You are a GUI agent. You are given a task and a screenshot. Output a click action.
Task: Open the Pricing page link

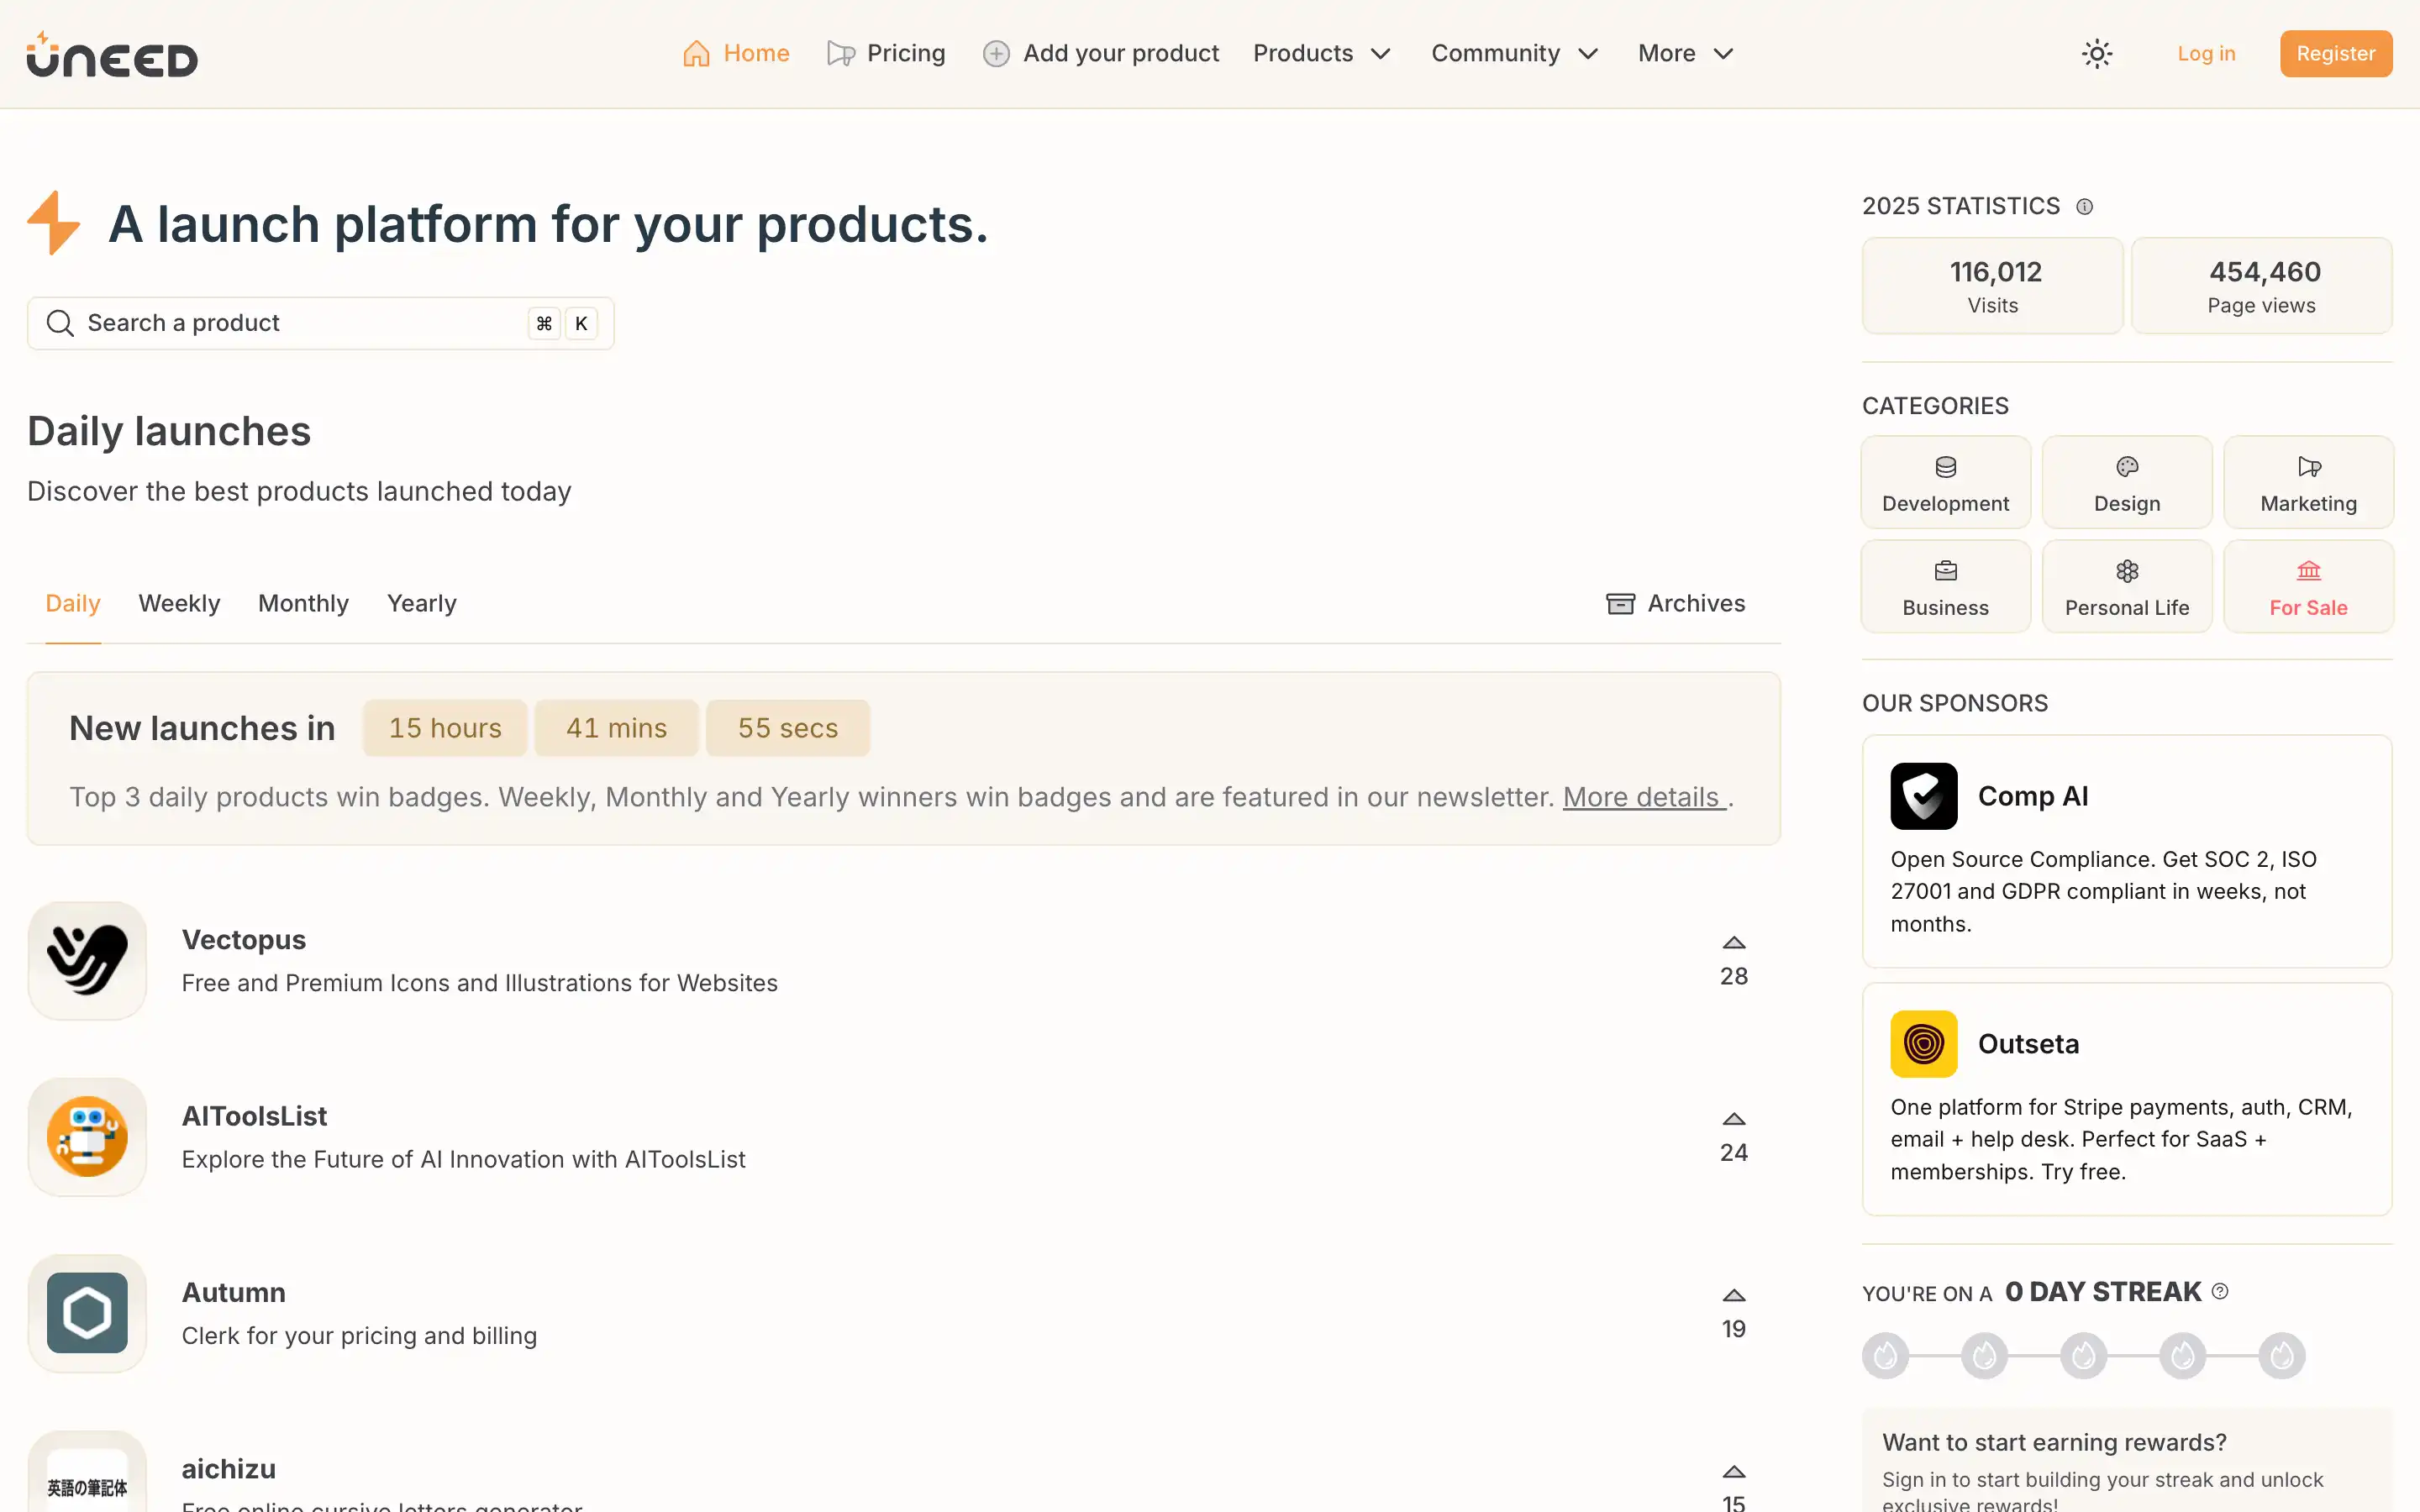click(886, 54)
